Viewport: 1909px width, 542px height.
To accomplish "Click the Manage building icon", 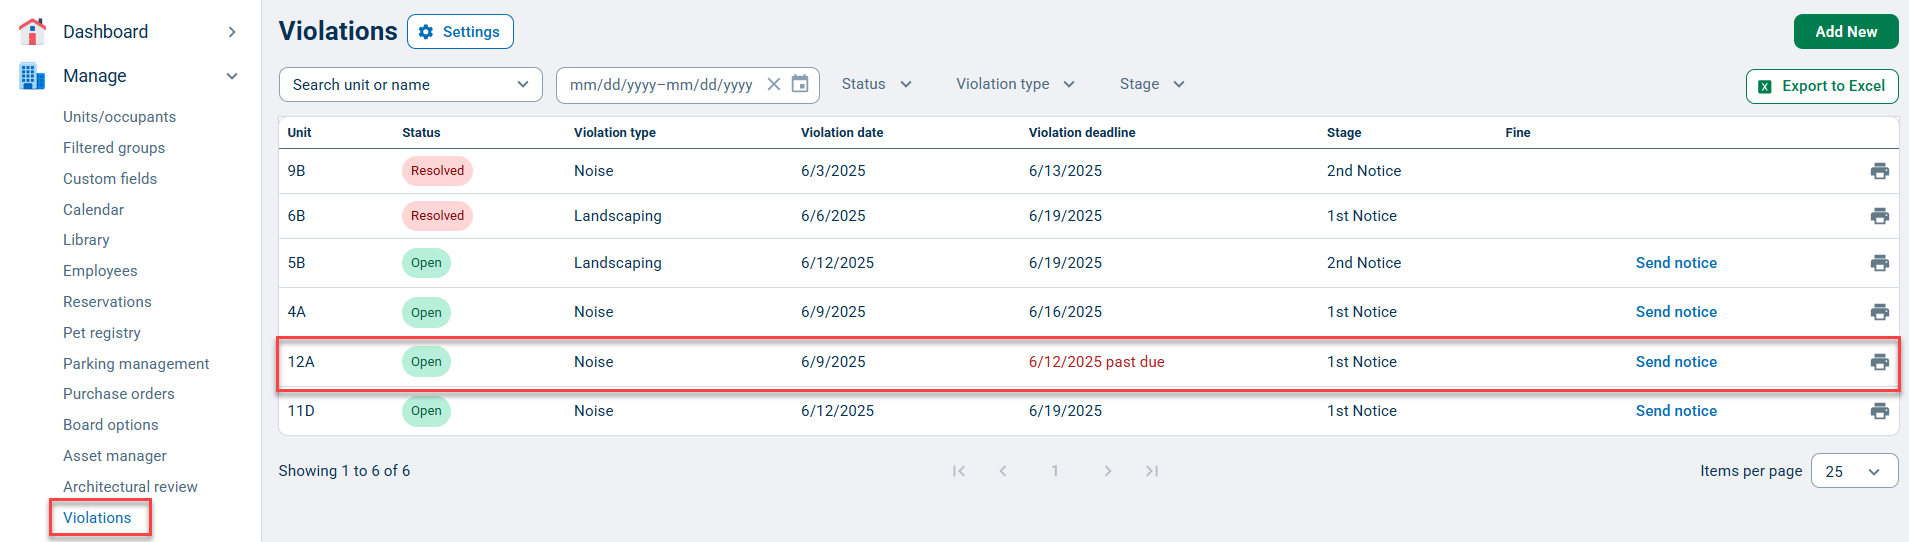I will (x=32, y=76).
